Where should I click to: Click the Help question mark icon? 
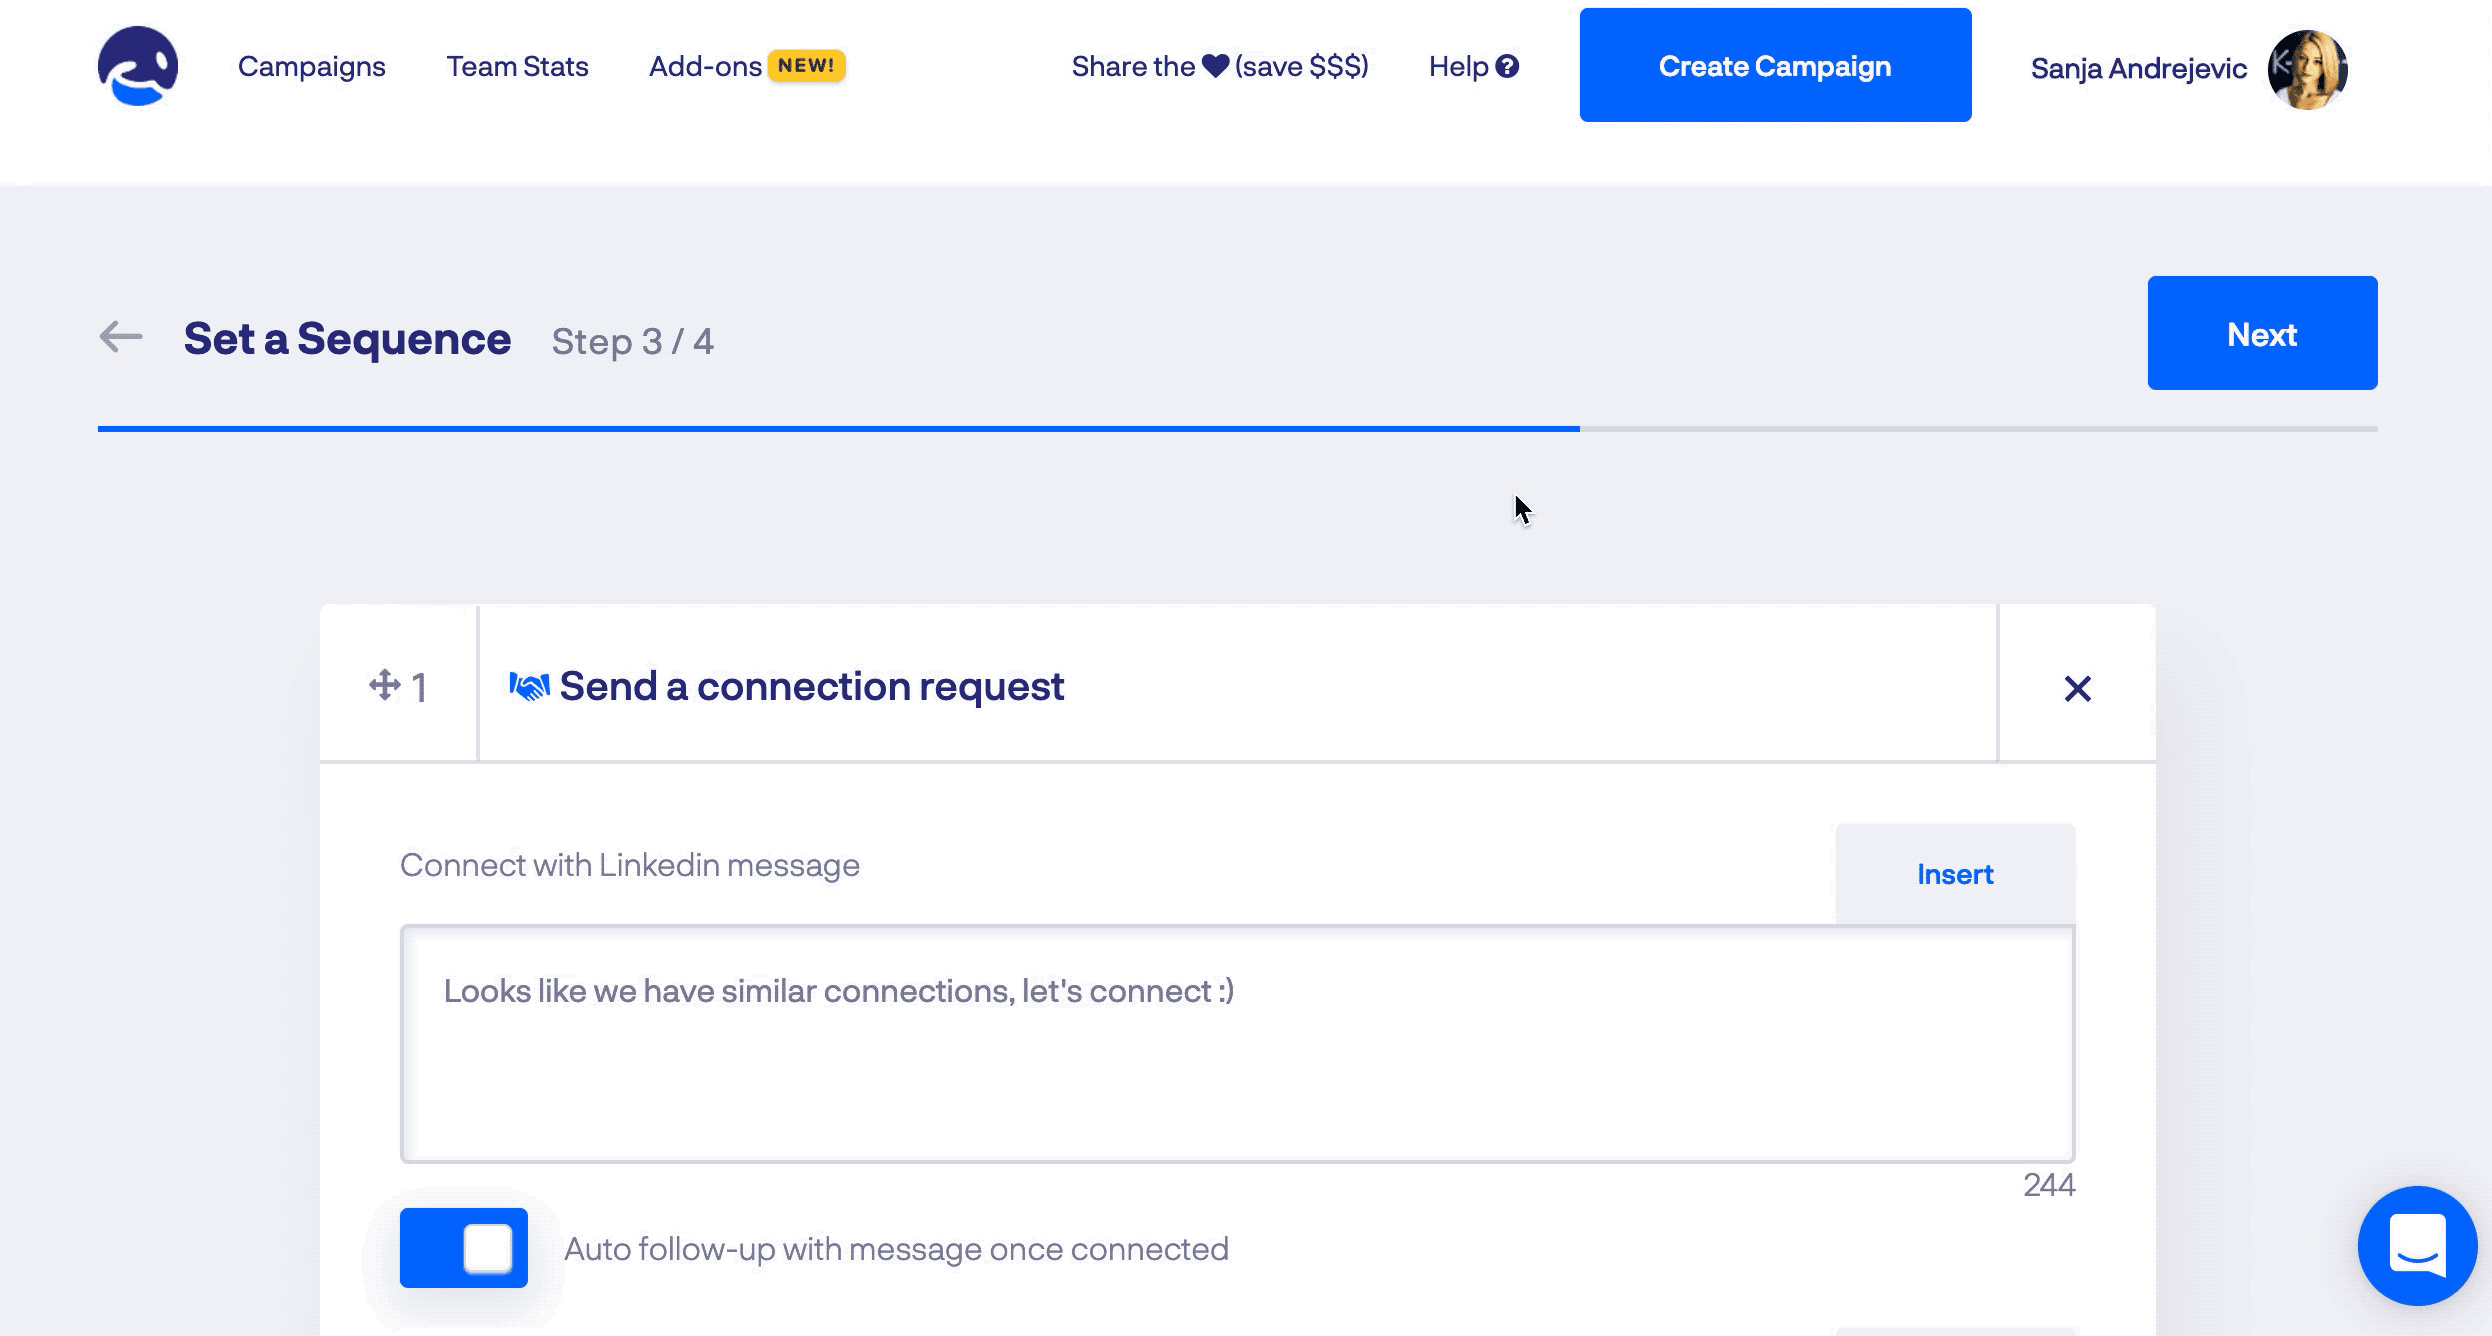[x=1507, y=66]
